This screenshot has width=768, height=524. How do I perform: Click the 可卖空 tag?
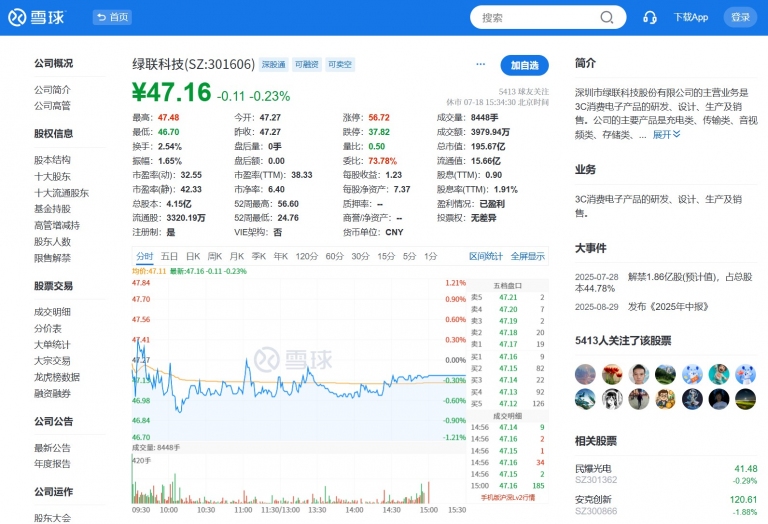[x=340, y=65]
